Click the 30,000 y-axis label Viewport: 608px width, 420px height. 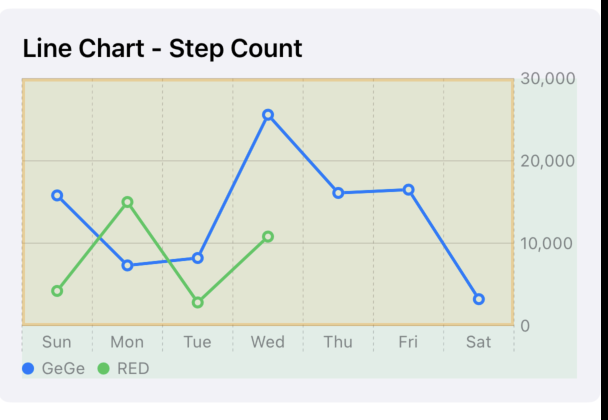pos(548,79)
